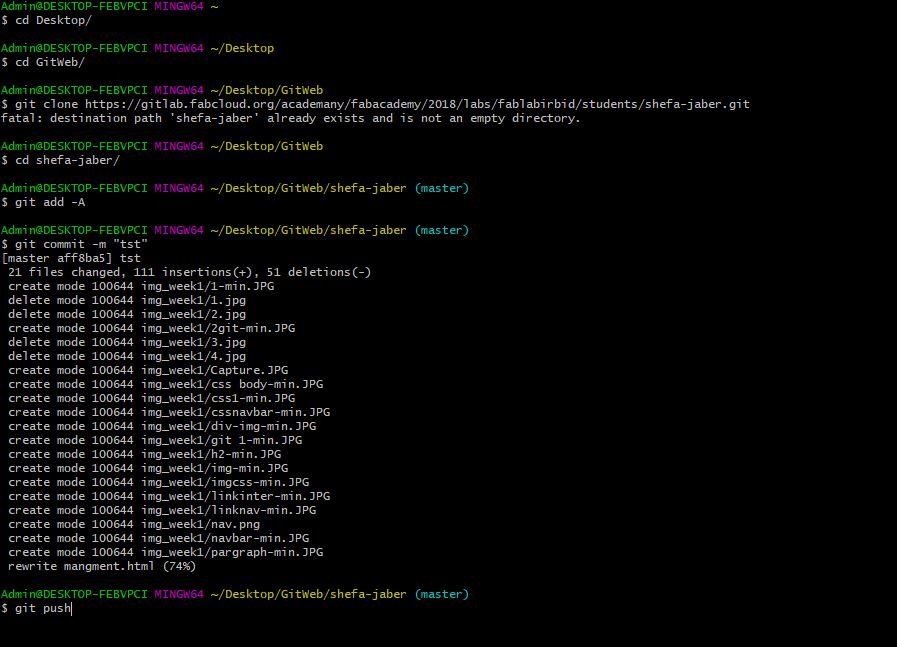Image resolution: width=897 pixels, height=647 pixels.
Task: Click the img_week1/nav.png entry
Action: click(x=201, y=525)
